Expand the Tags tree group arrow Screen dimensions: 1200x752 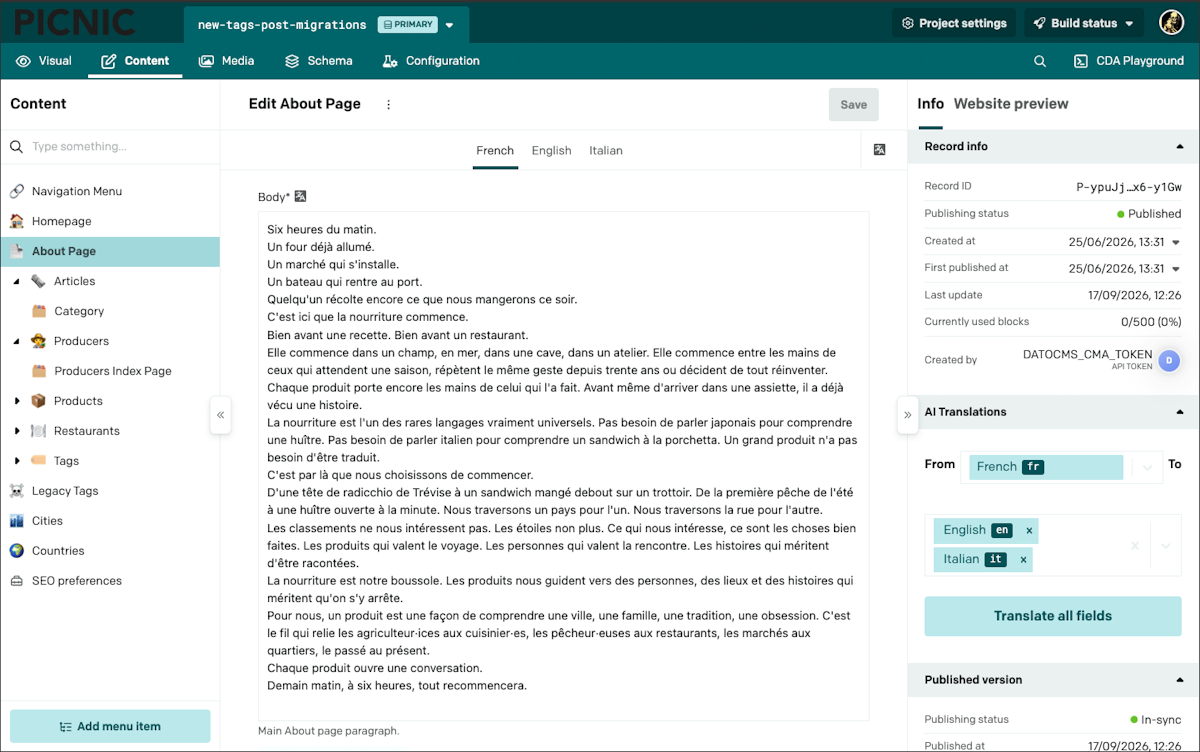click(16, 461)
